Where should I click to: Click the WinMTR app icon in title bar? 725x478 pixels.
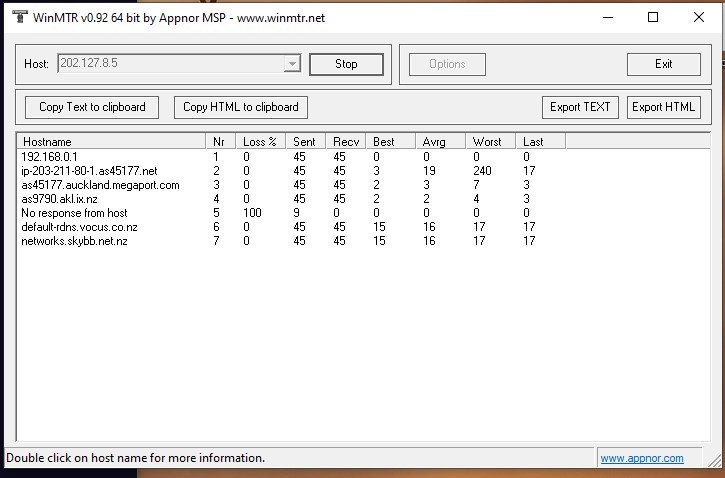pyautogui.click(x=19, y=17)
